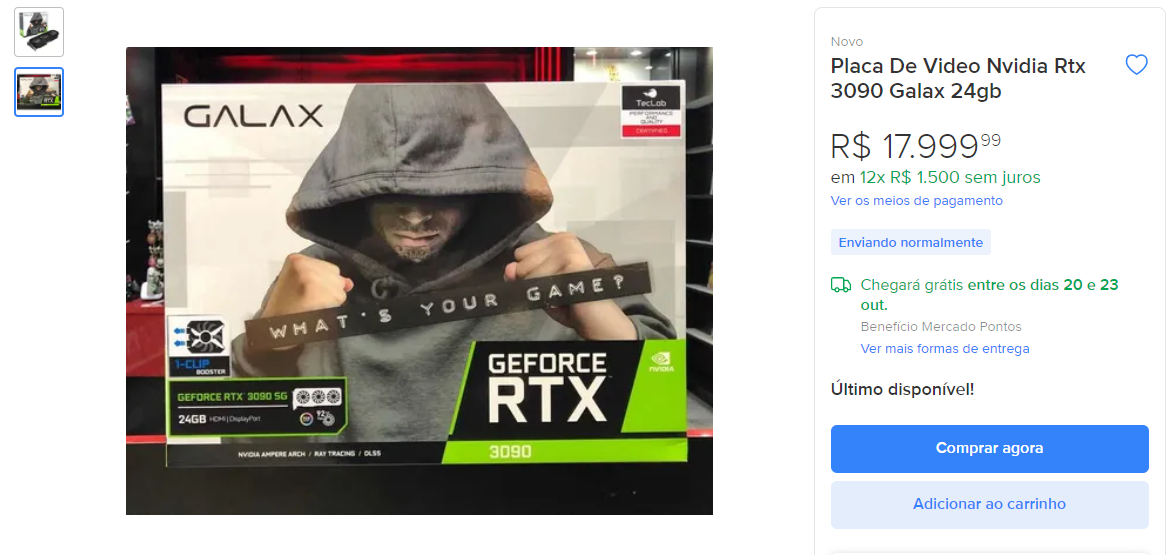The height and width of the screenshot is (555, 1173).
Task: Select the first product thumbnail
Action: coord(39,32)
